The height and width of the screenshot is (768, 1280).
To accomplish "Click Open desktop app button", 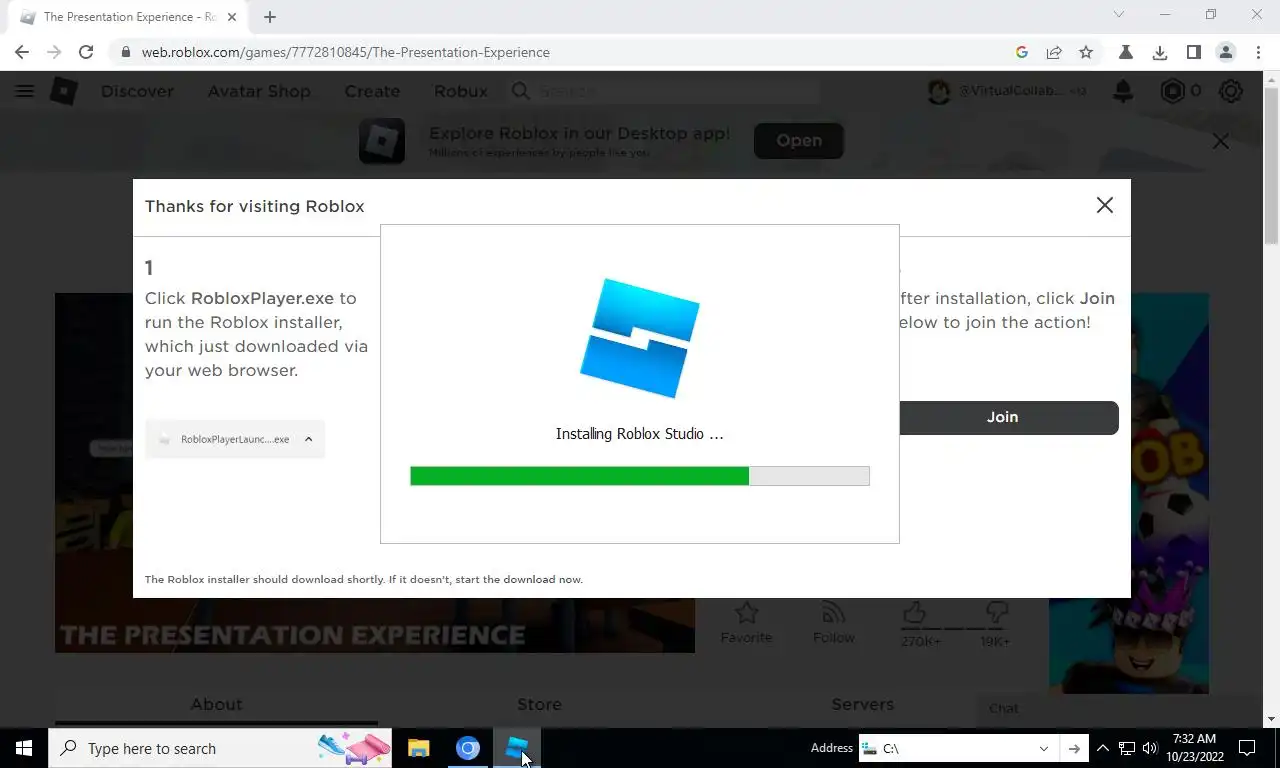I will coord(799,141).
